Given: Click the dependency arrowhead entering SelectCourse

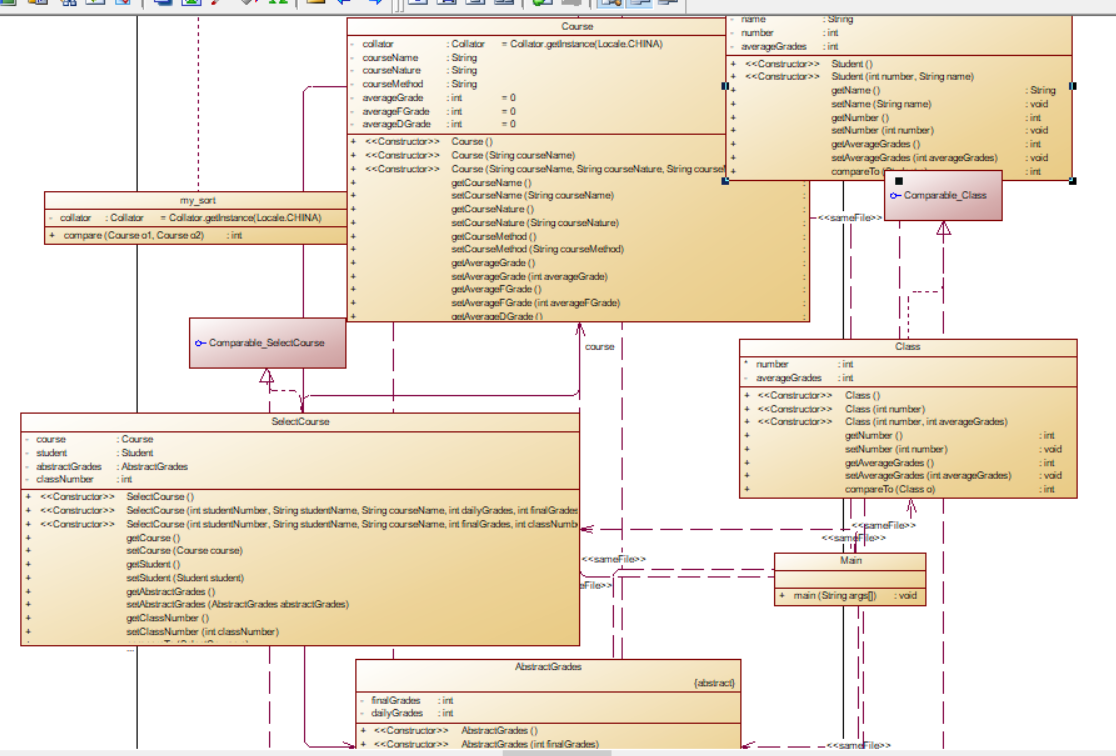Looking at the screenshot, I should [x=586, y=529].
